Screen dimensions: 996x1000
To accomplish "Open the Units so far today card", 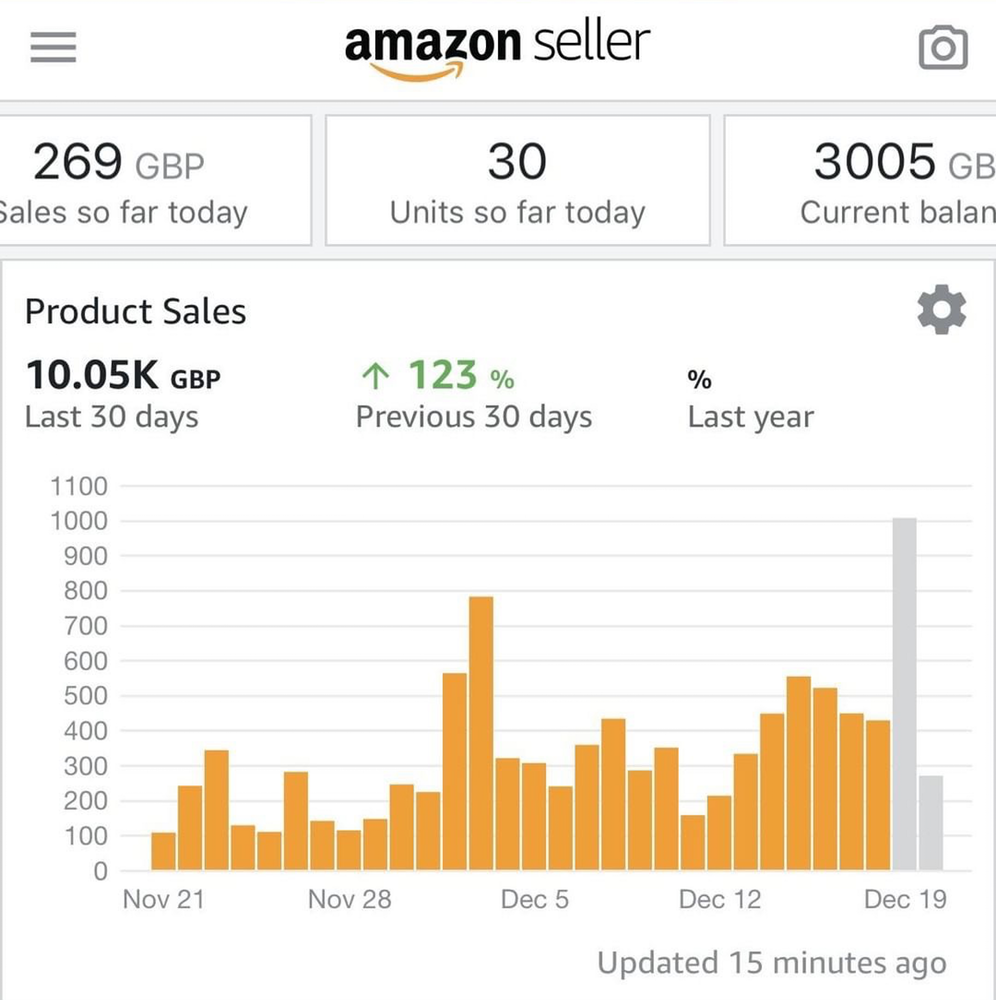I will point(517,180).
